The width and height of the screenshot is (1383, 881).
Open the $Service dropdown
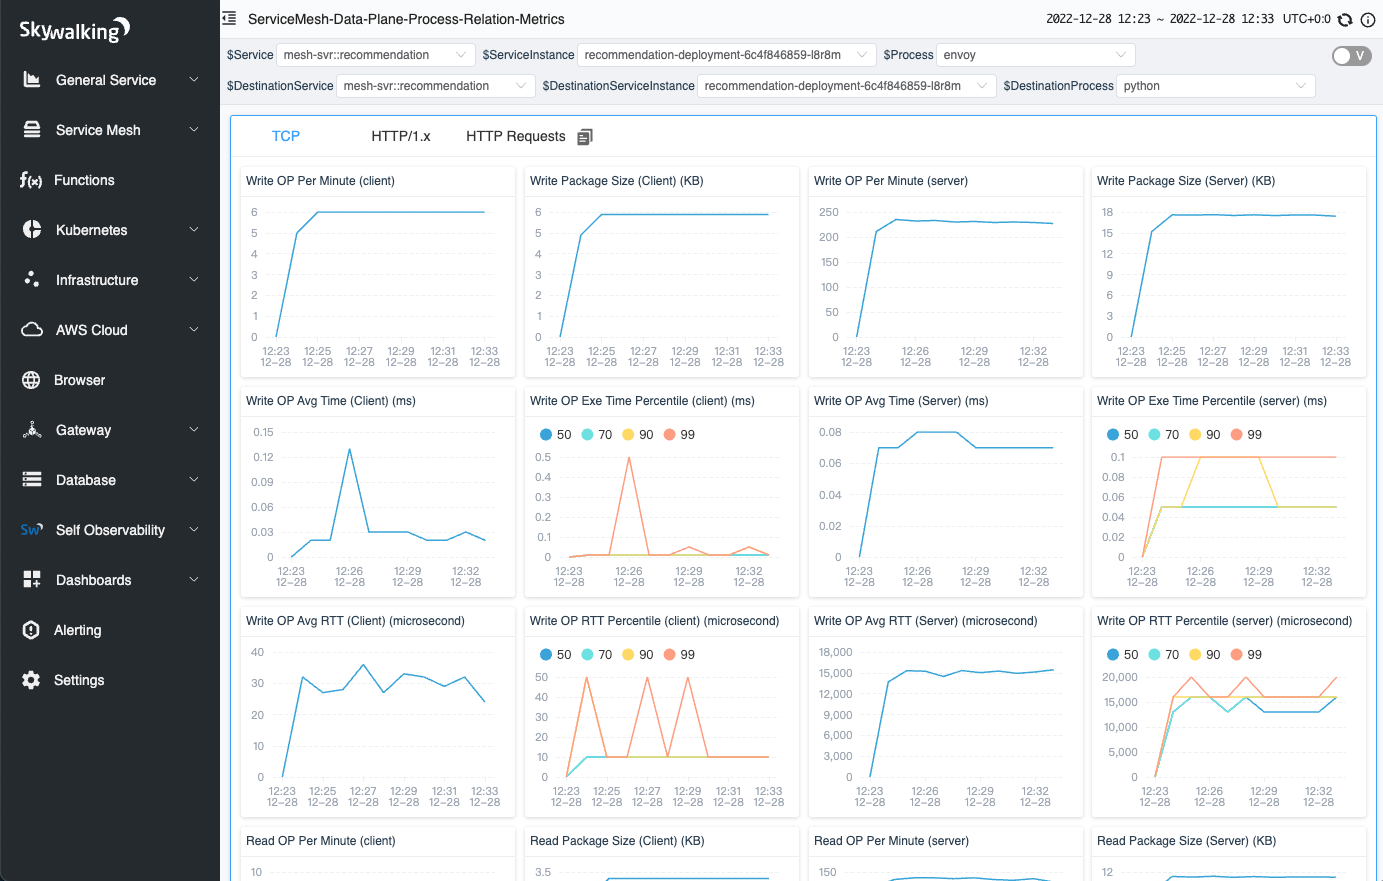click(x=375, y=54)
